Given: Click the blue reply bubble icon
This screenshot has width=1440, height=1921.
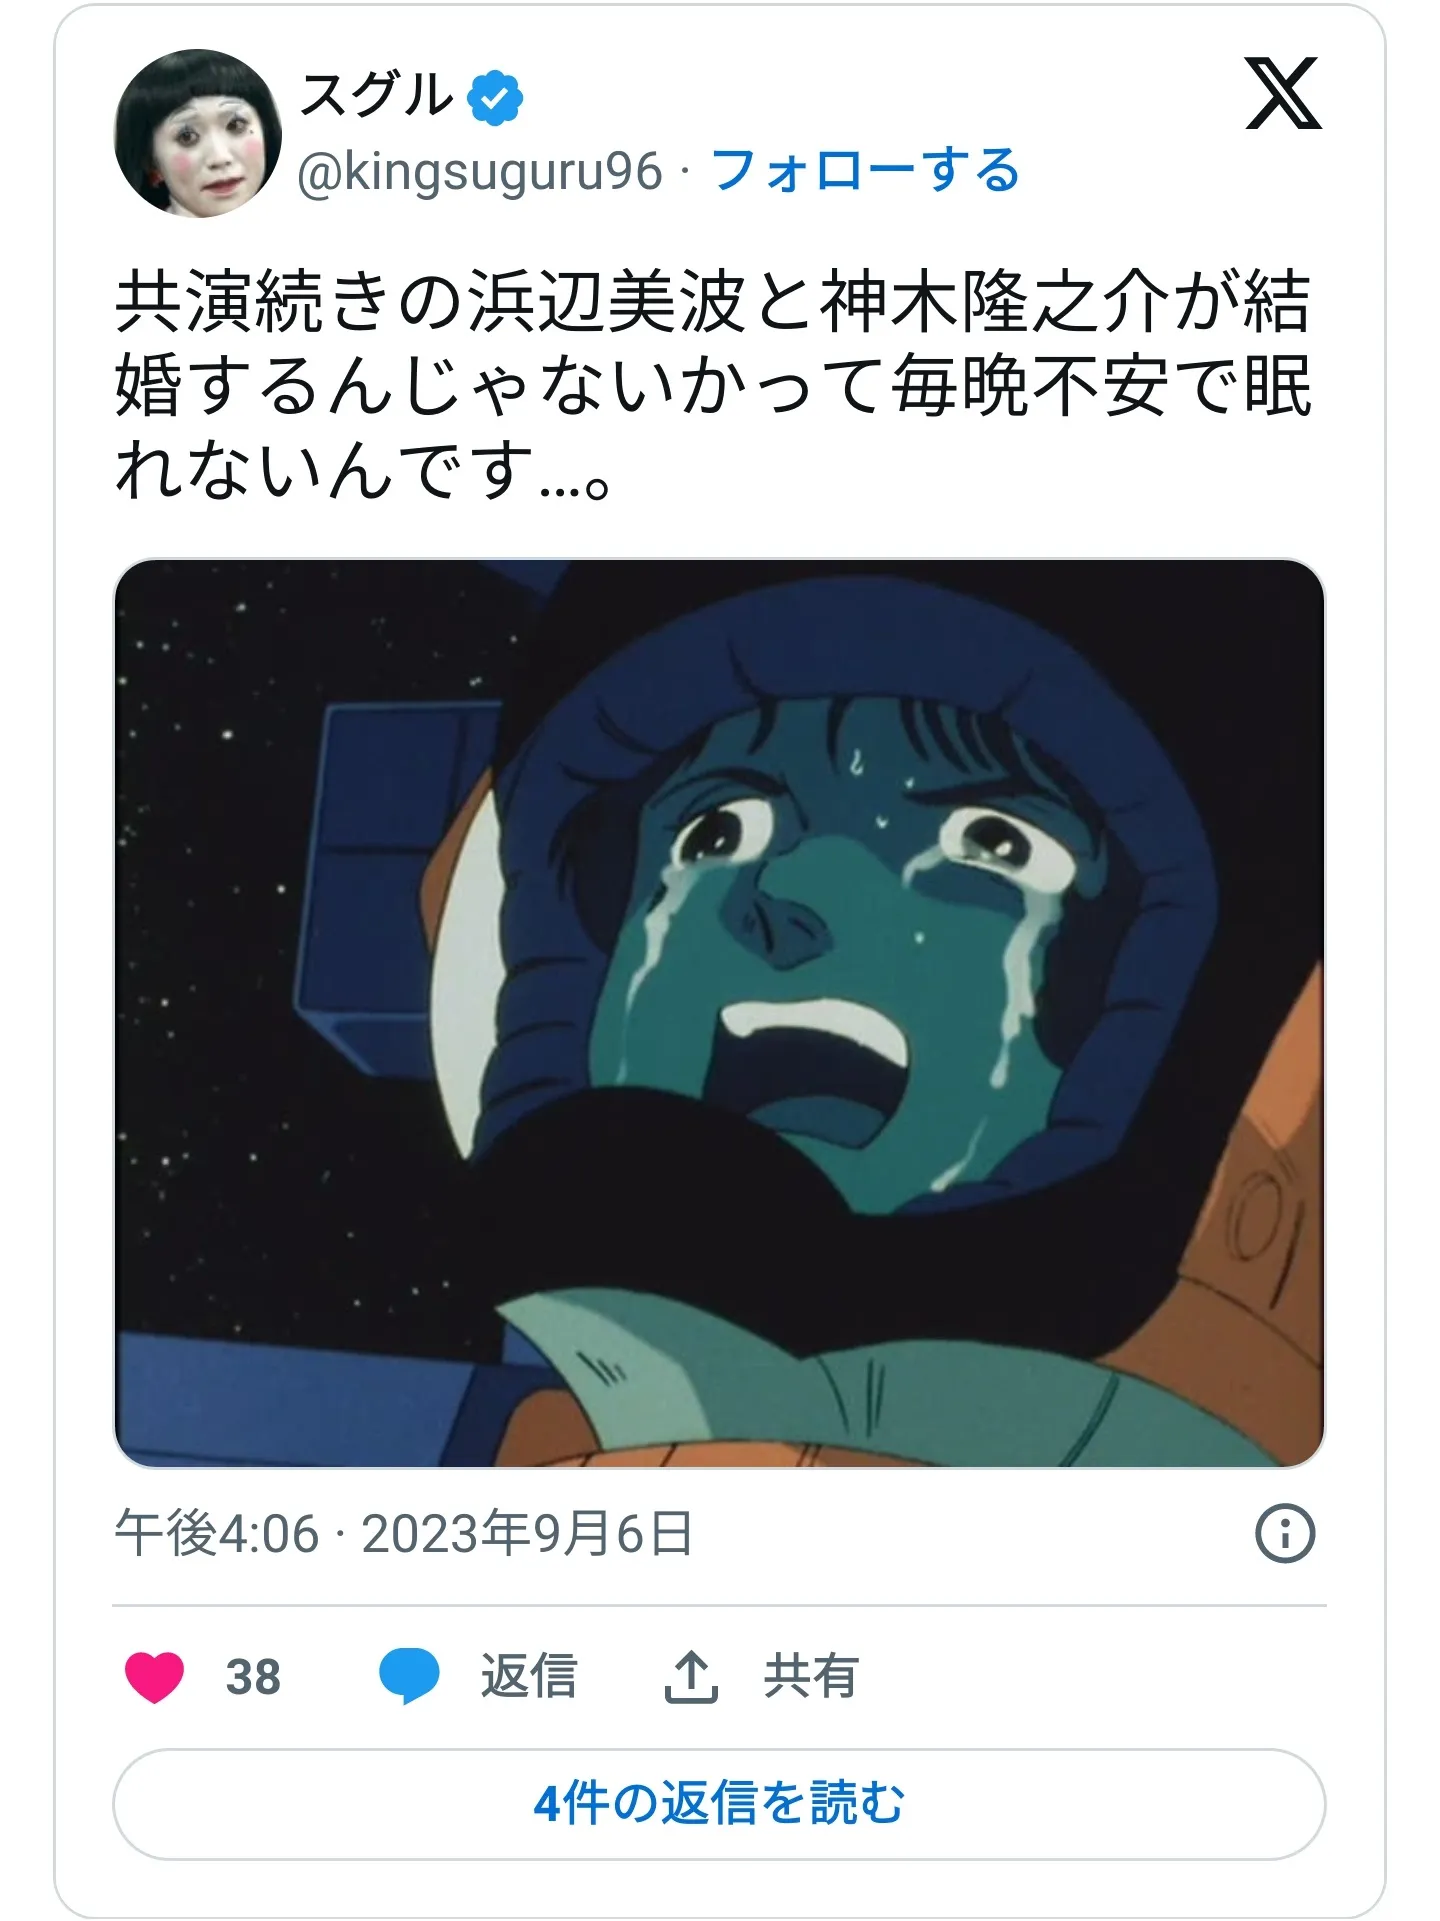Looking at the screenshot, I should tap(409, 1677).
